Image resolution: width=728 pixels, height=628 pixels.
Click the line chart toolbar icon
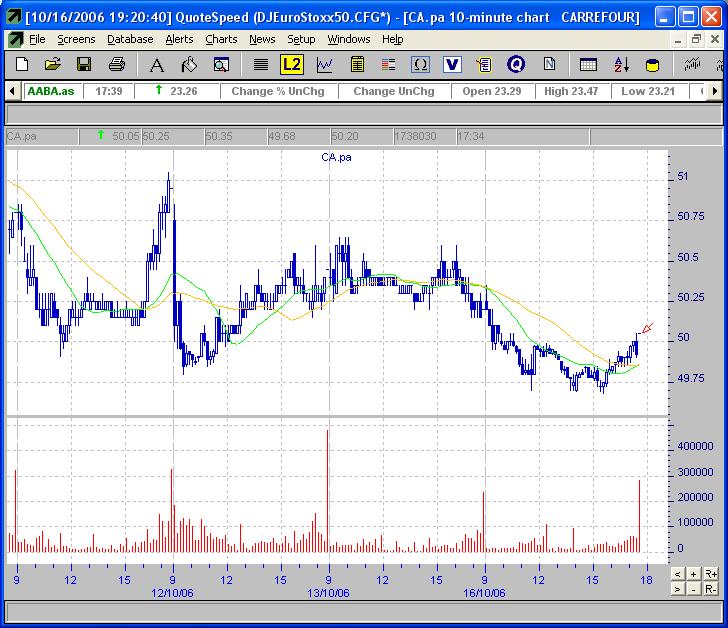click(324, 65)
